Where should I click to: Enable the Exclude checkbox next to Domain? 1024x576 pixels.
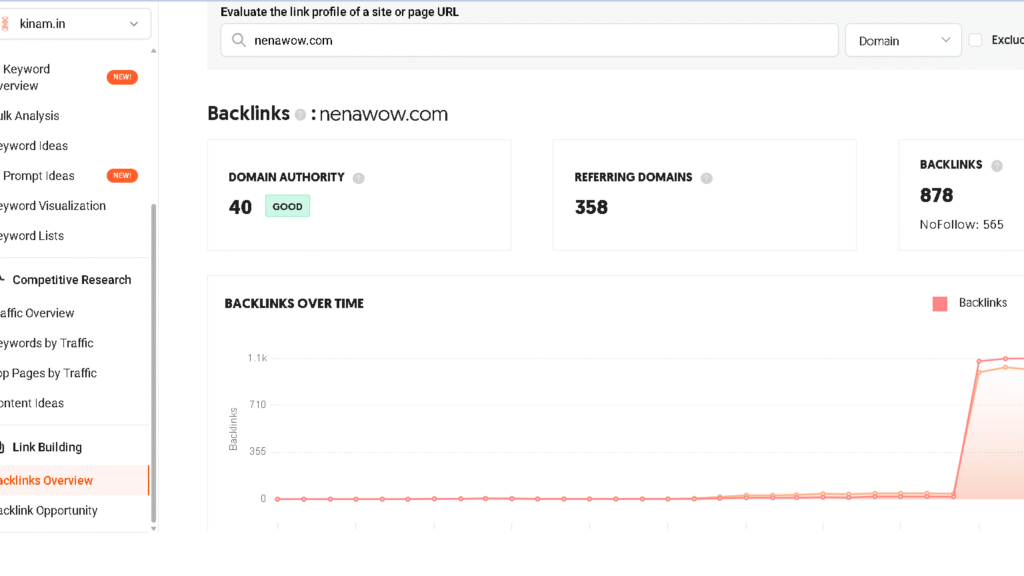(x=977, y=40)
